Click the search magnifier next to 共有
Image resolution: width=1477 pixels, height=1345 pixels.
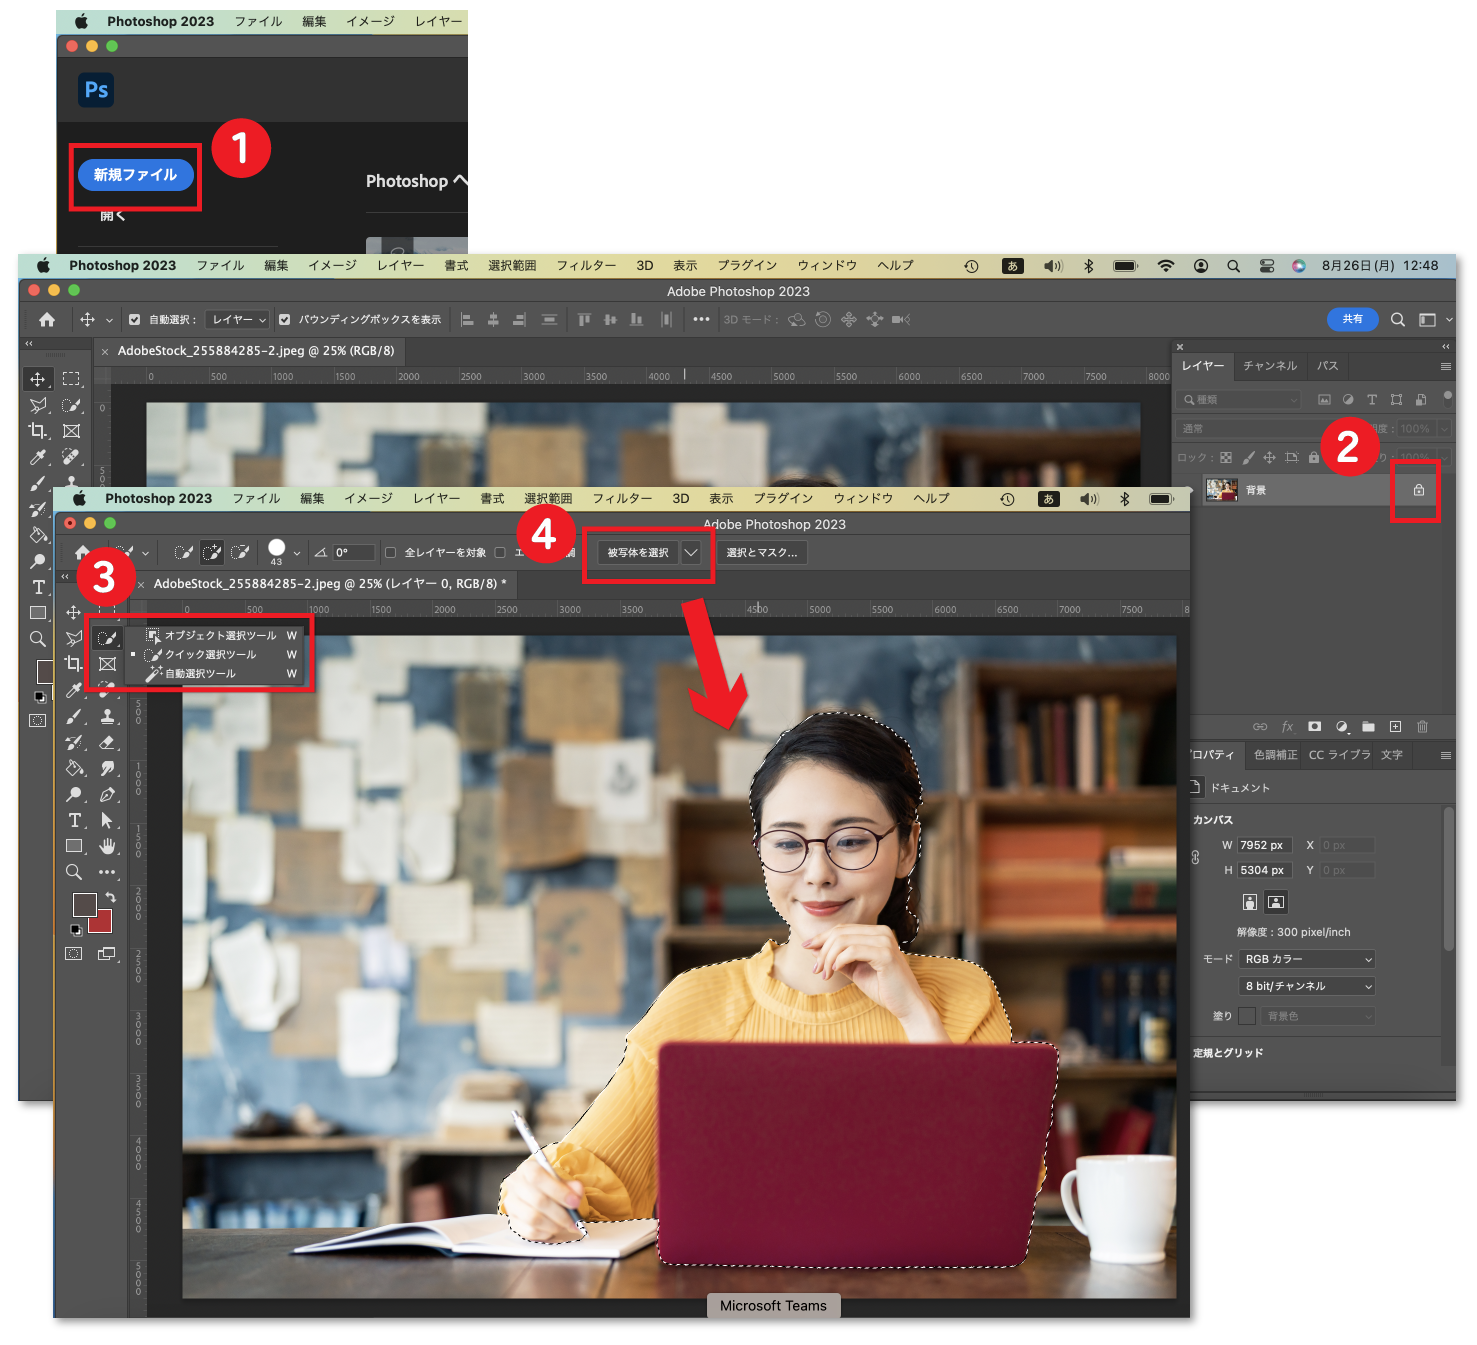1397,320
